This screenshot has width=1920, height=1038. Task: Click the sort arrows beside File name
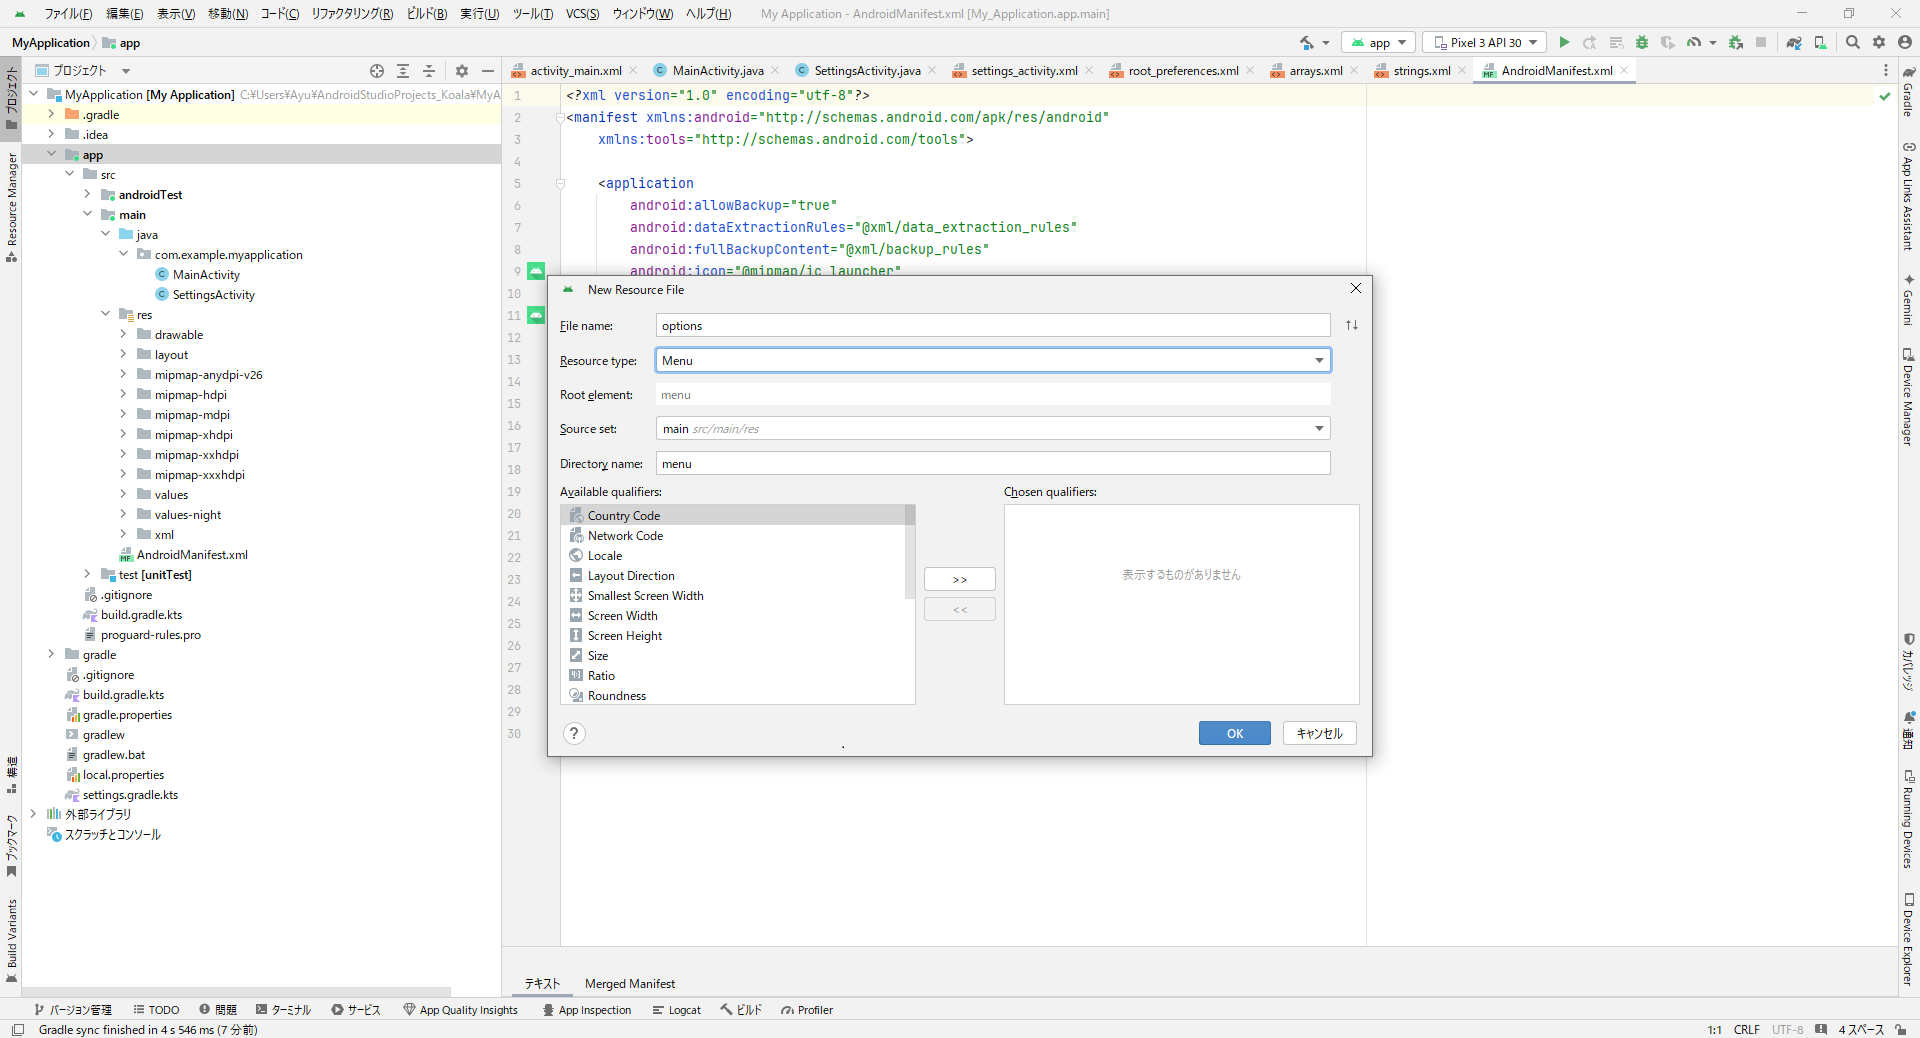click(x=1352, y=325)
